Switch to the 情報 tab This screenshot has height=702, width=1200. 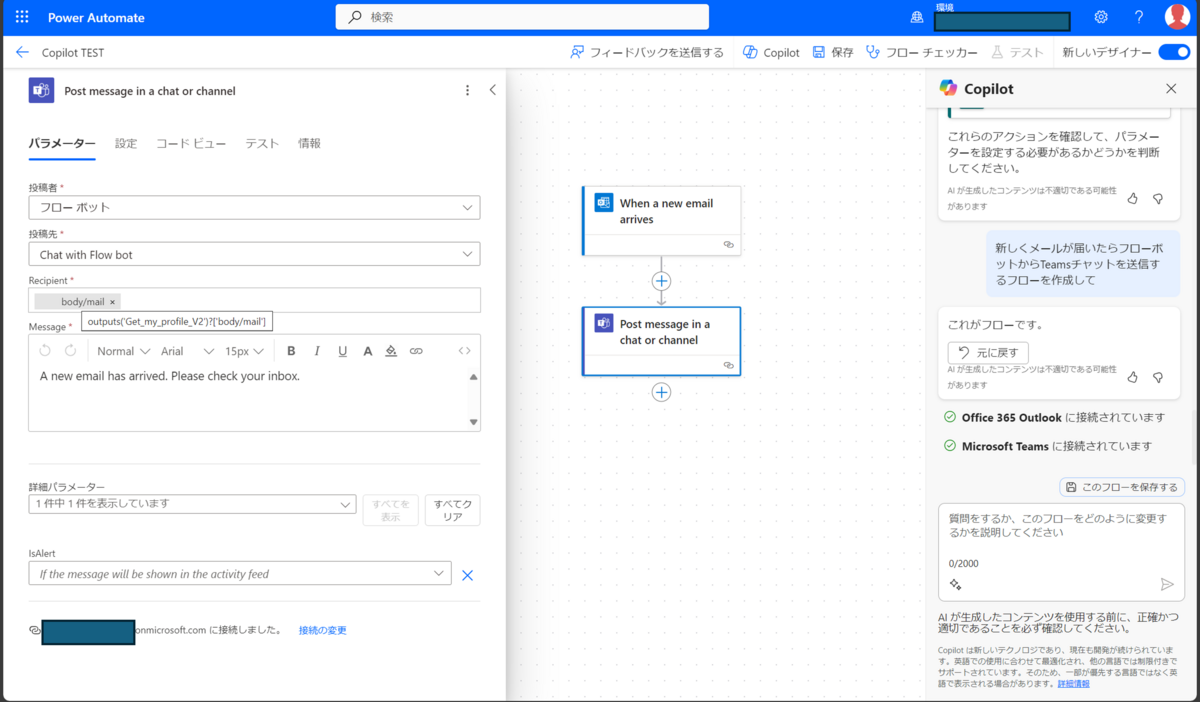310,144
